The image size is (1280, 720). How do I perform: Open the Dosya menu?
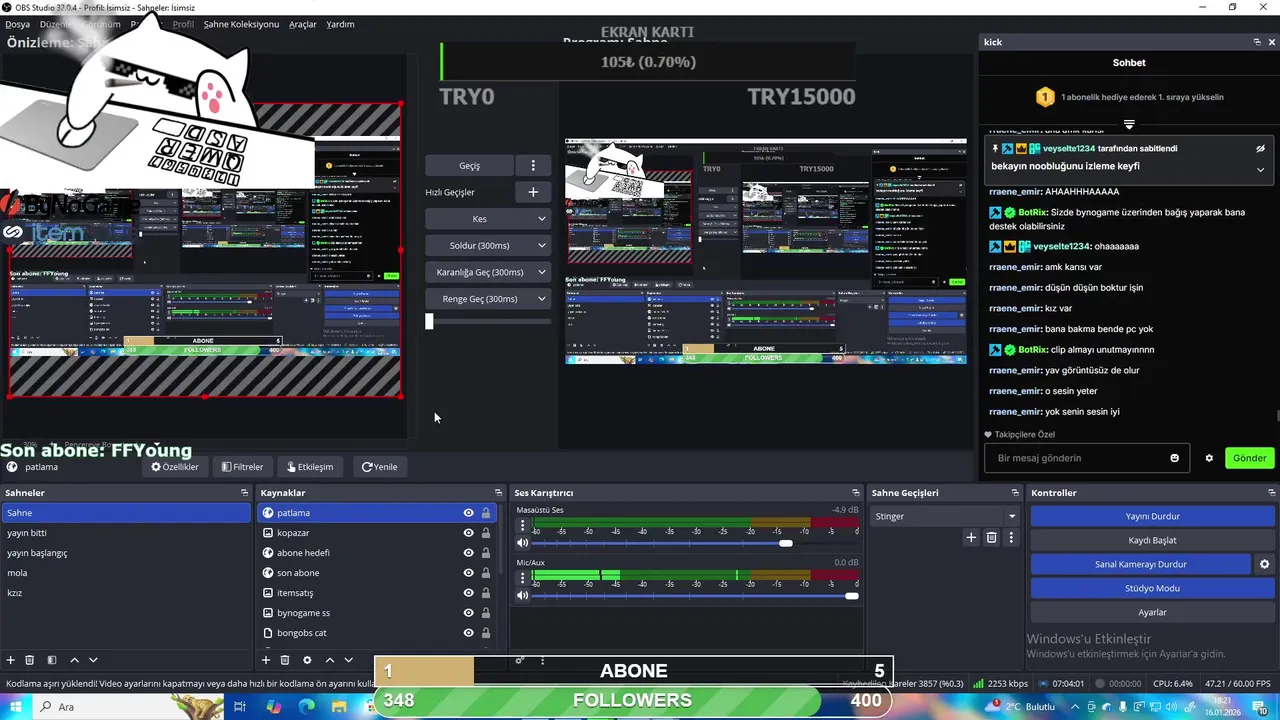pos(17,24)
